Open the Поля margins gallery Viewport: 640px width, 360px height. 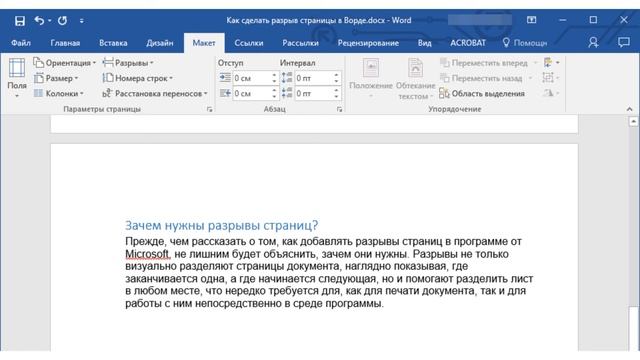point(17,78)
